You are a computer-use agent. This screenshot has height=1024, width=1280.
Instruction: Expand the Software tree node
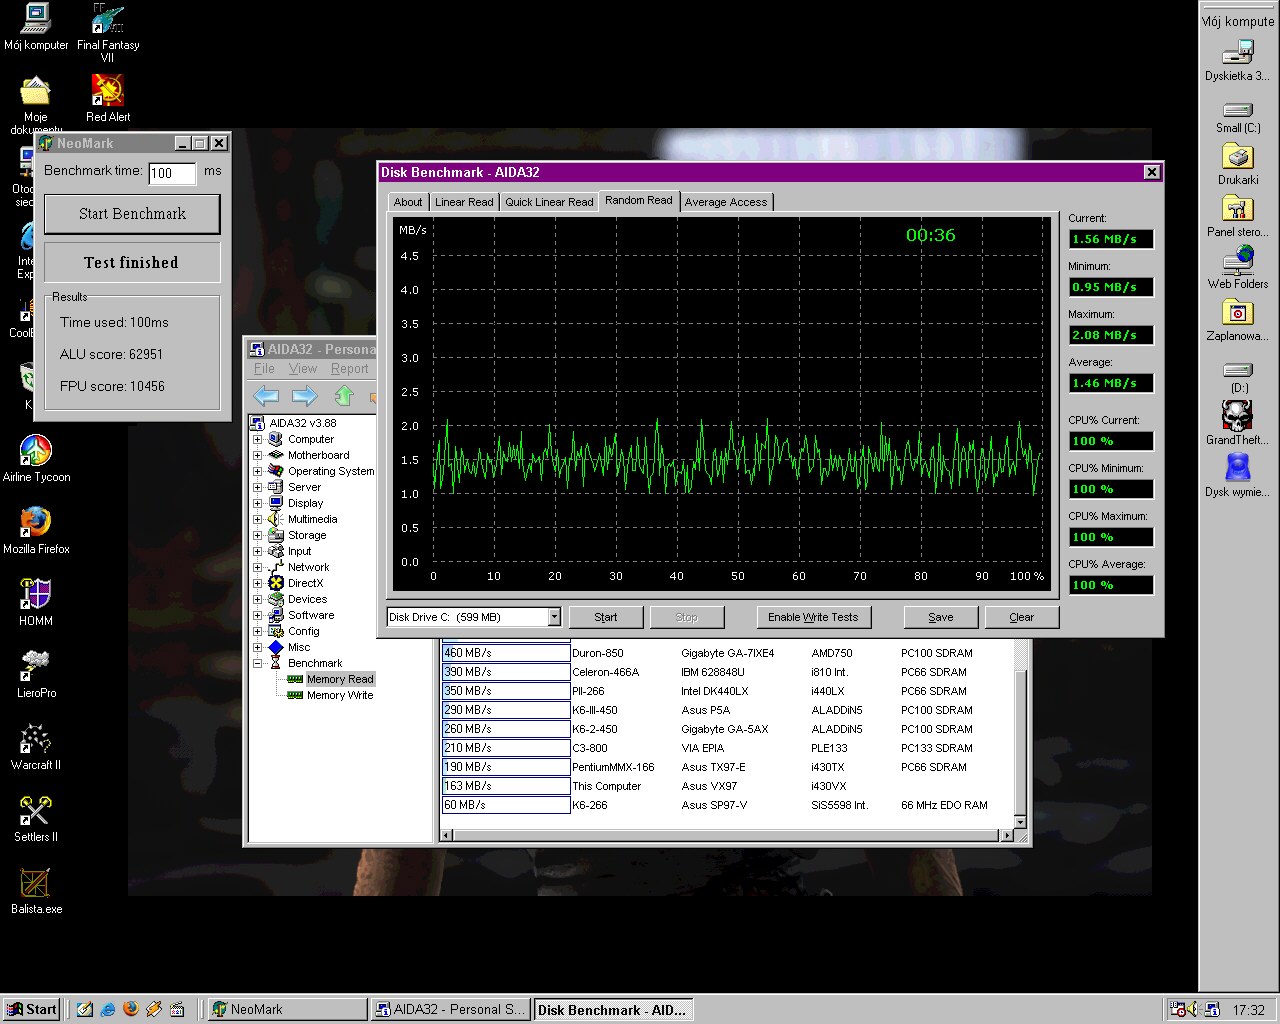coord(258,615)
